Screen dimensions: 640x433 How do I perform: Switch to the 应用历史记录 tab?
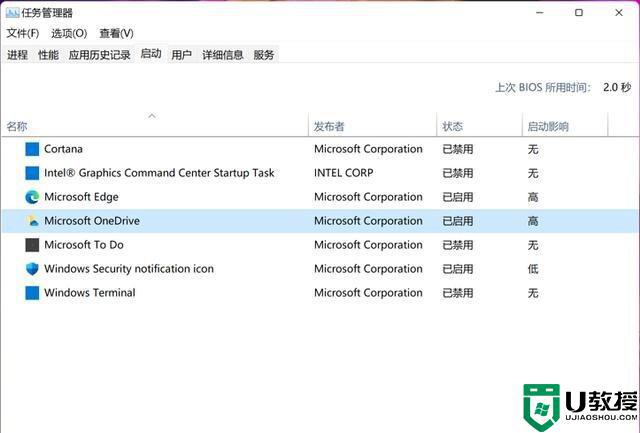99,55
